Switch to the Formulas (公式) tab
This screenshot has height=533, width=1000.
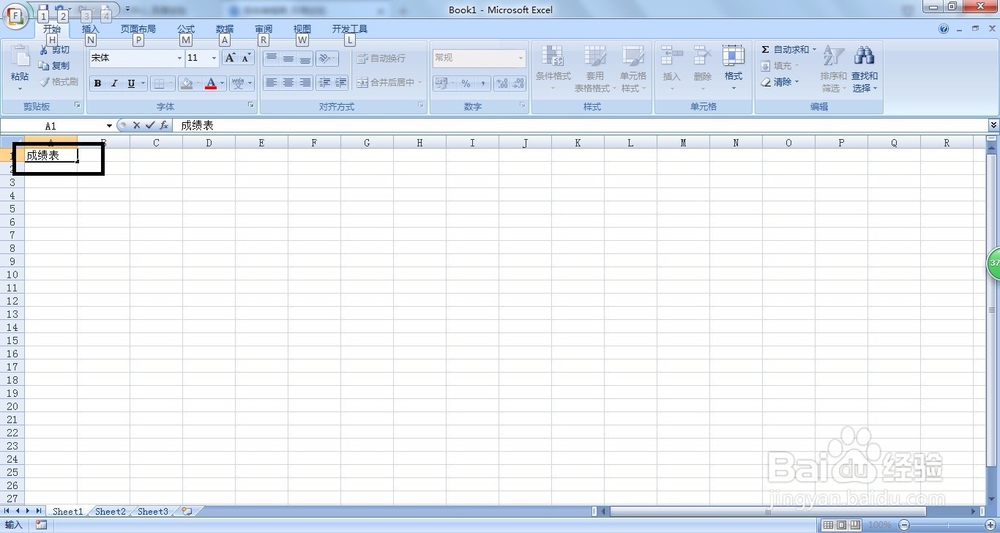(x=186, y=29)
